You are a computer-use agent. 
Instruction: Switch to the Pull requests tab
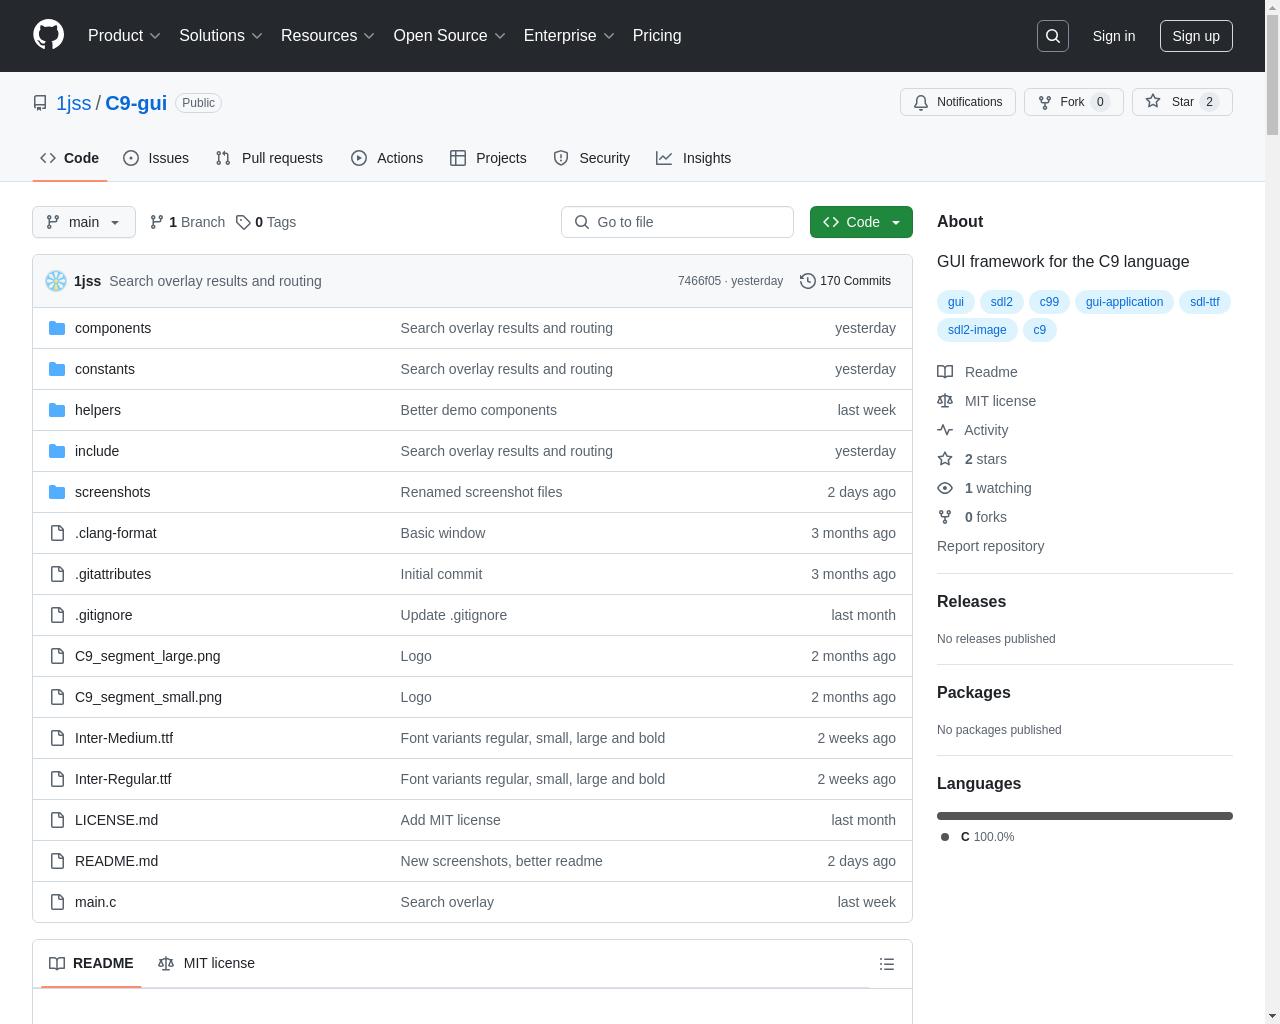point(269,158)
